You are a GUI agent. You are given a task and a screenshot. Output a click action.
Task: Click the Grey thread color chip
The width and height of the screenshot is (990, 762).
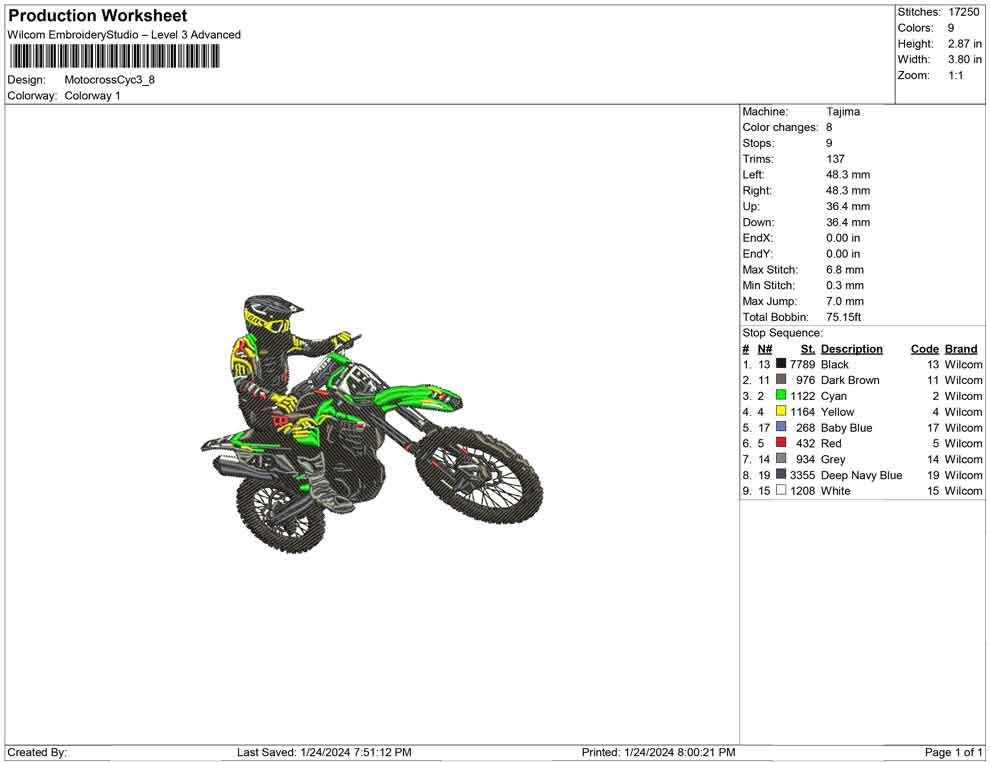coord(781,459)
